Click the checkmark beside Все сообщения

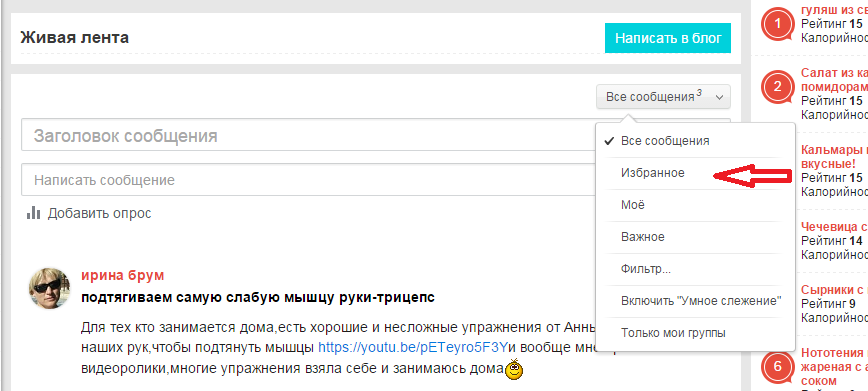pyautogui.click(x=609, y=141)
